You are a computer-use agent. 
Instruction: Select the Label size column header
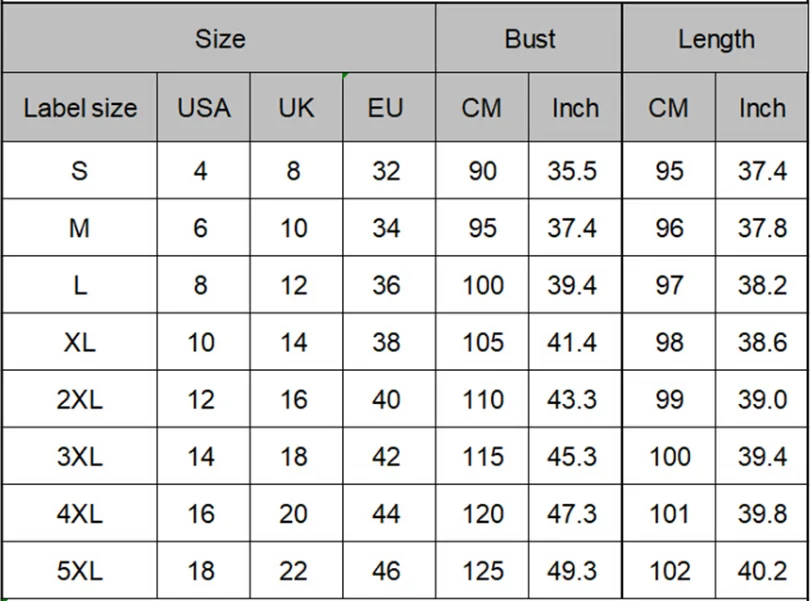pos(80,108)
